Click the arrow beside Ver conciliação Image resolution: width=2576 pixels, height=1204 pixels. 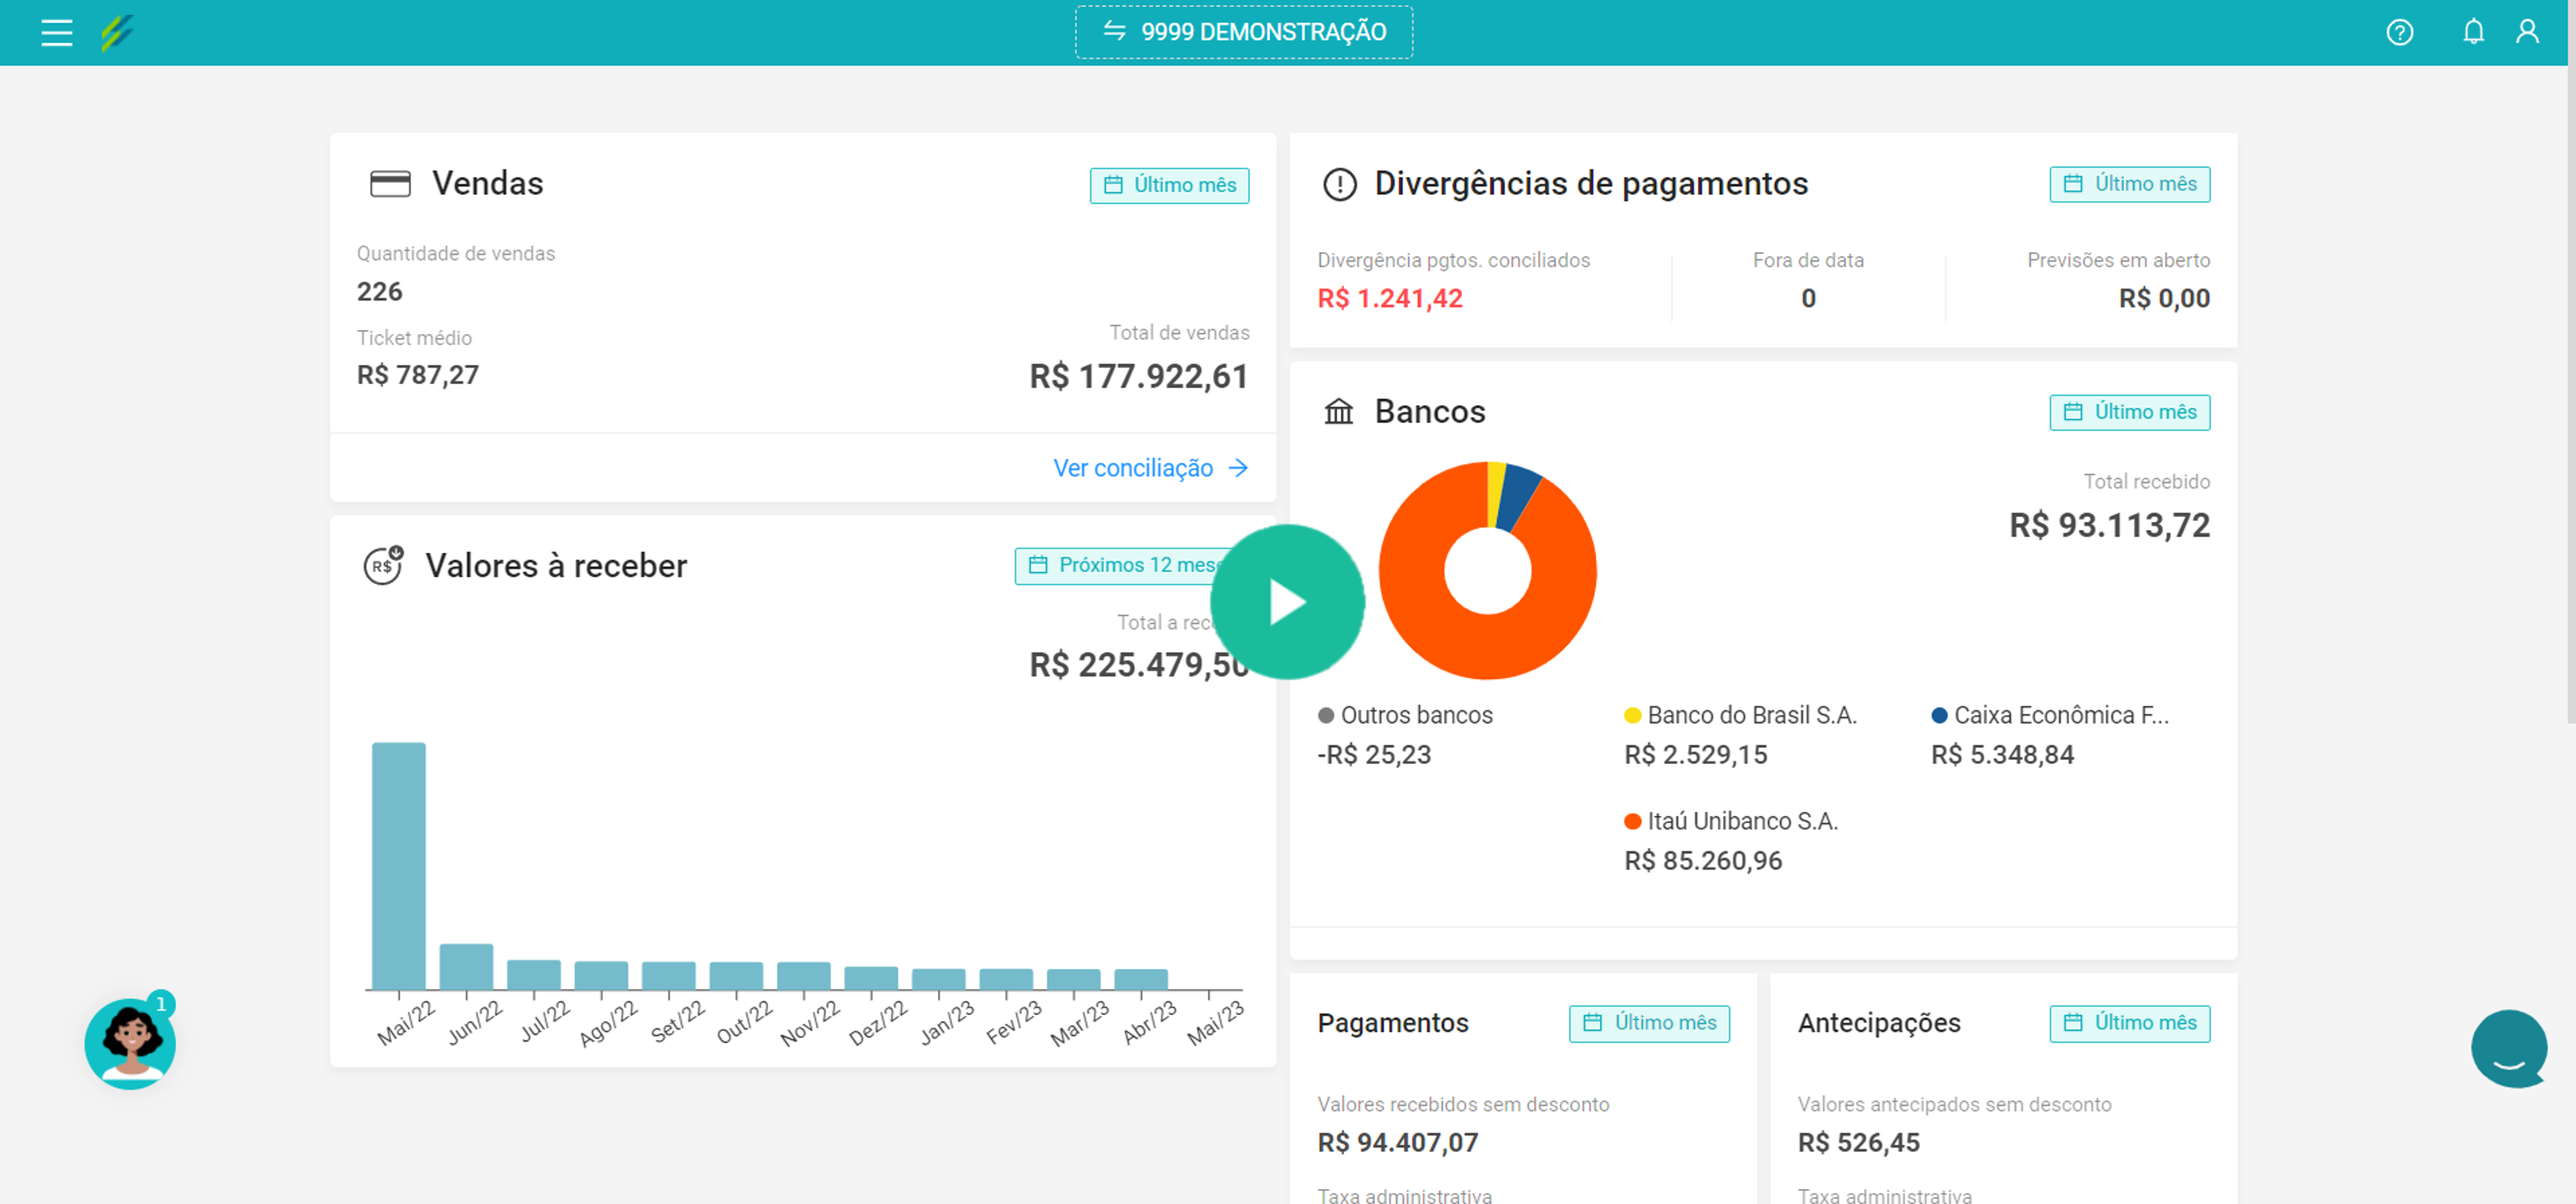point(1239,468)
